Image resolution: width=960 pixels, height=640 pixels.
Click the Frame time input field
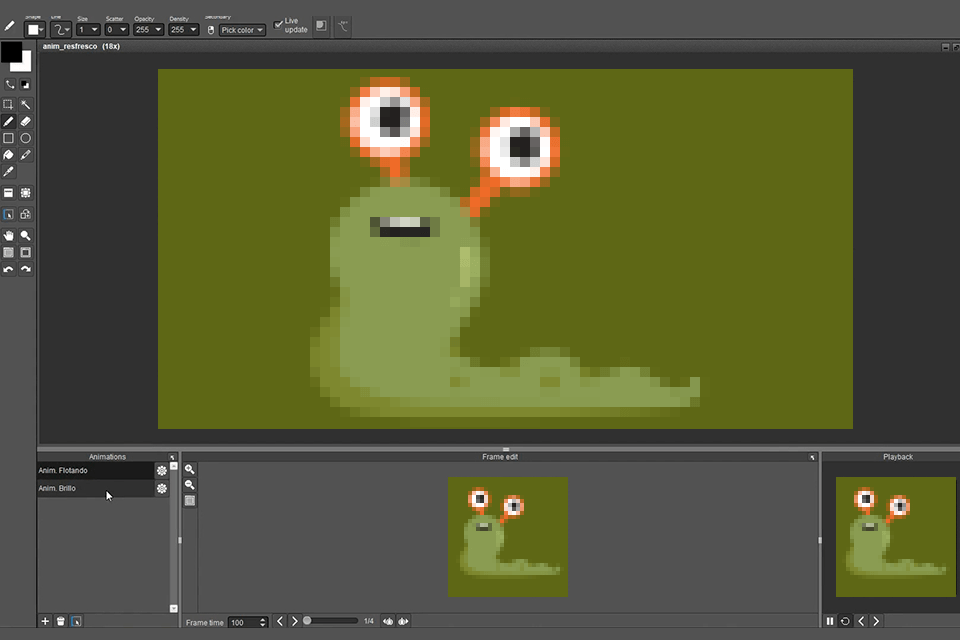tap(243, 622)
